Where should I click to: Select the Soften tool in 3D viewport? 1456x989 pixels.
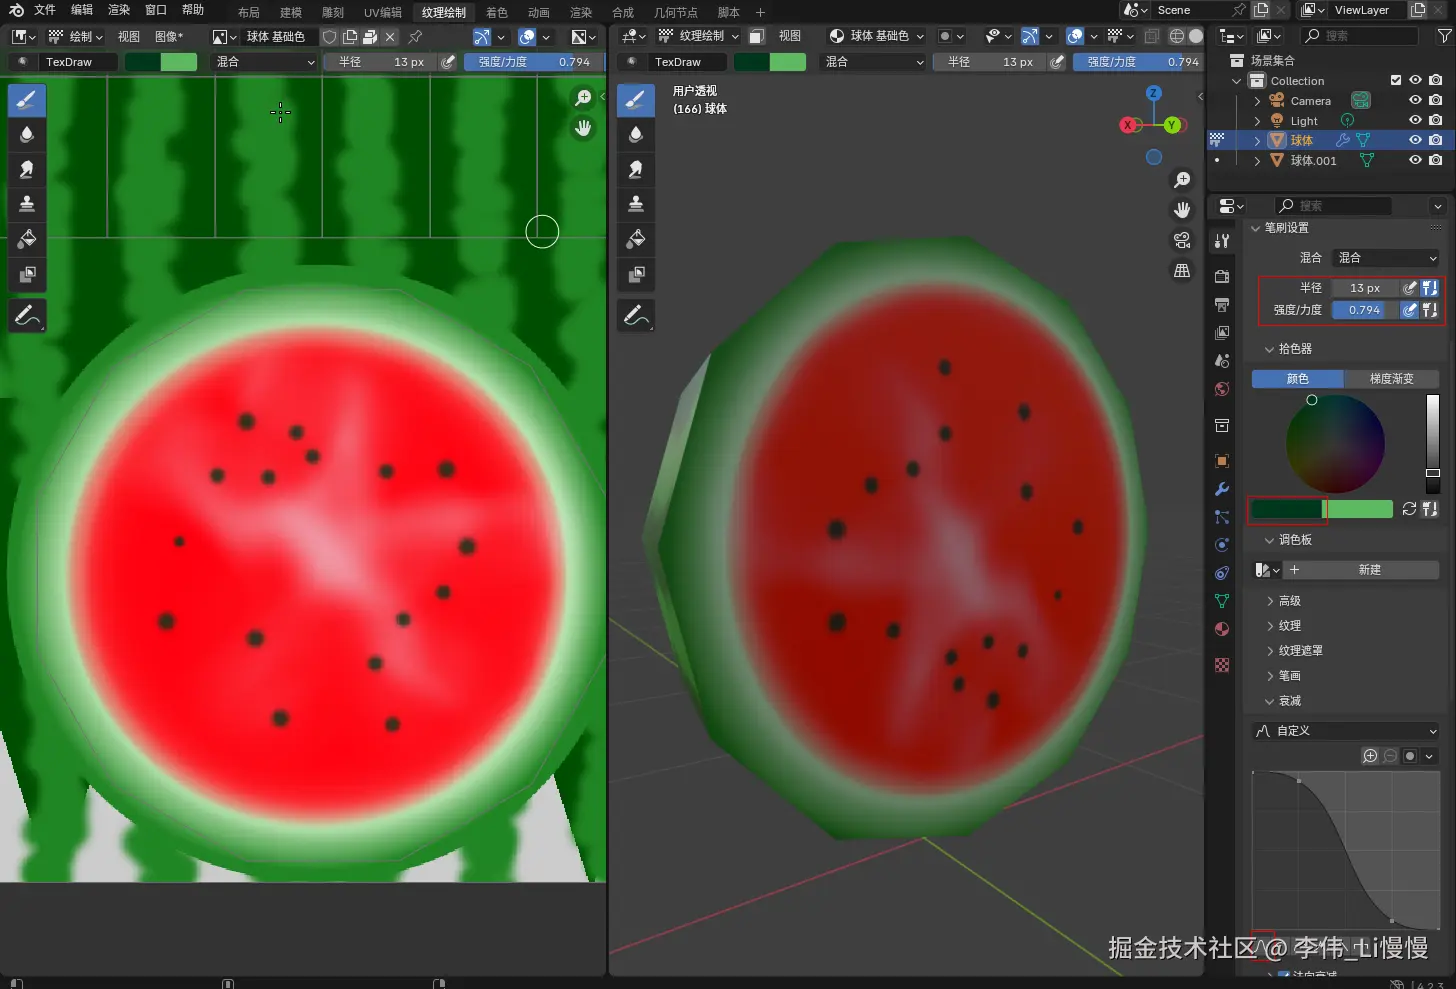tap(636, 135)
